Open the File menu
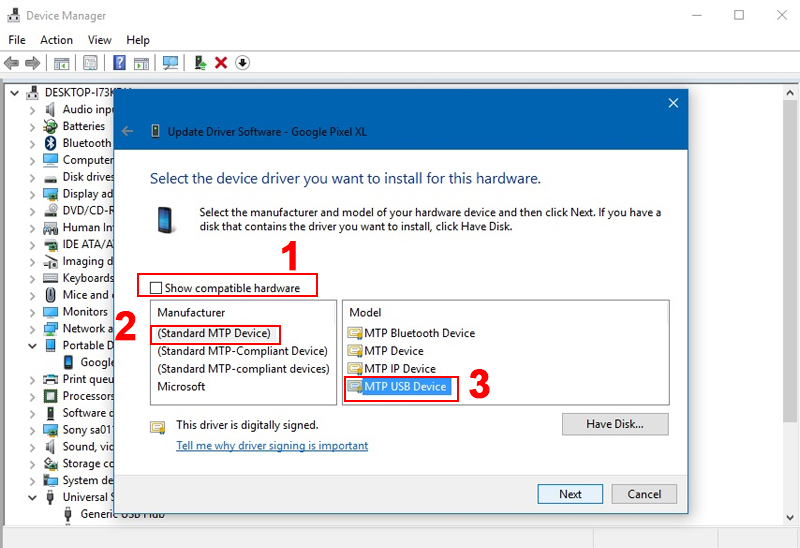 [x=17, y=40]
